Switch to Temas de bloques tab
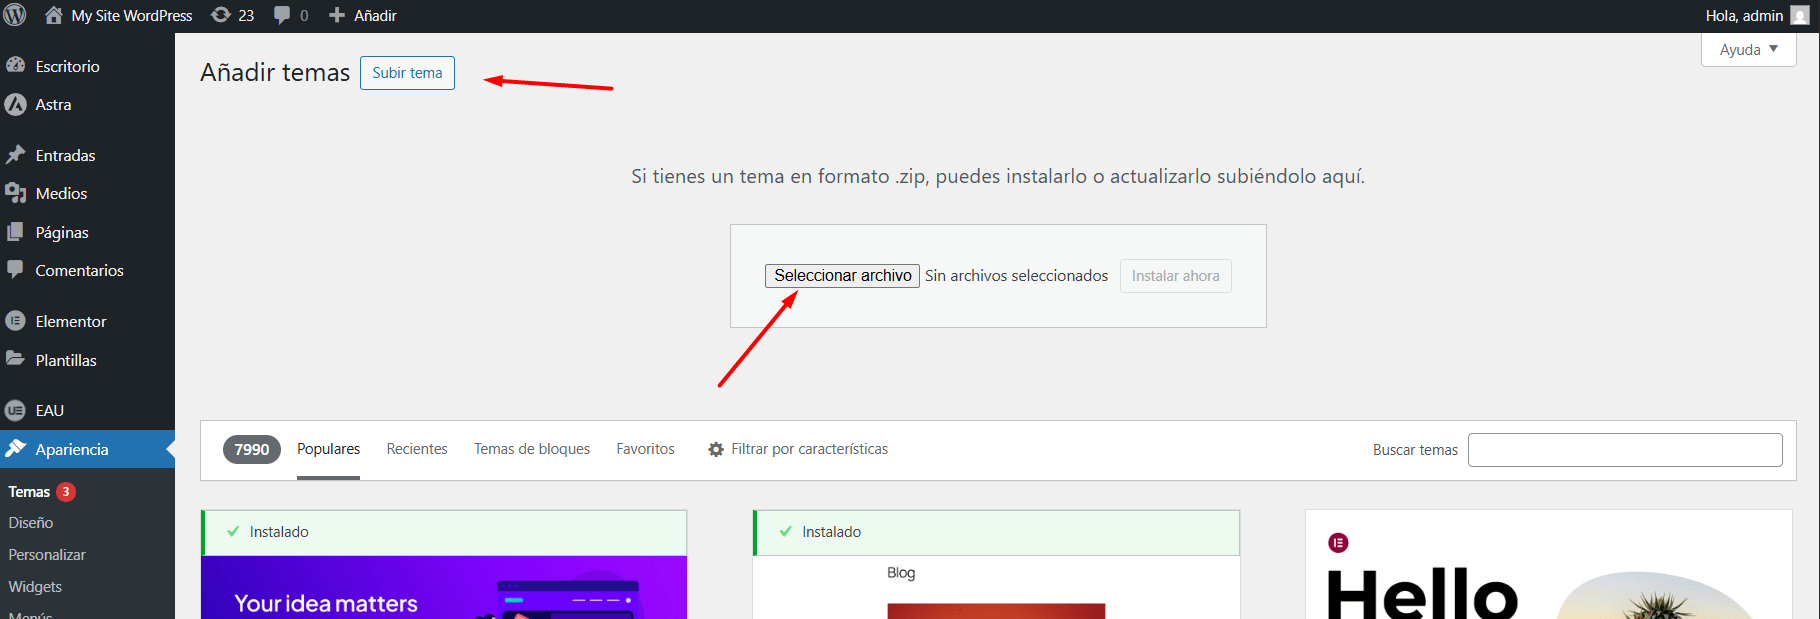The image size is (1820, 619). (x=532, y=449)
